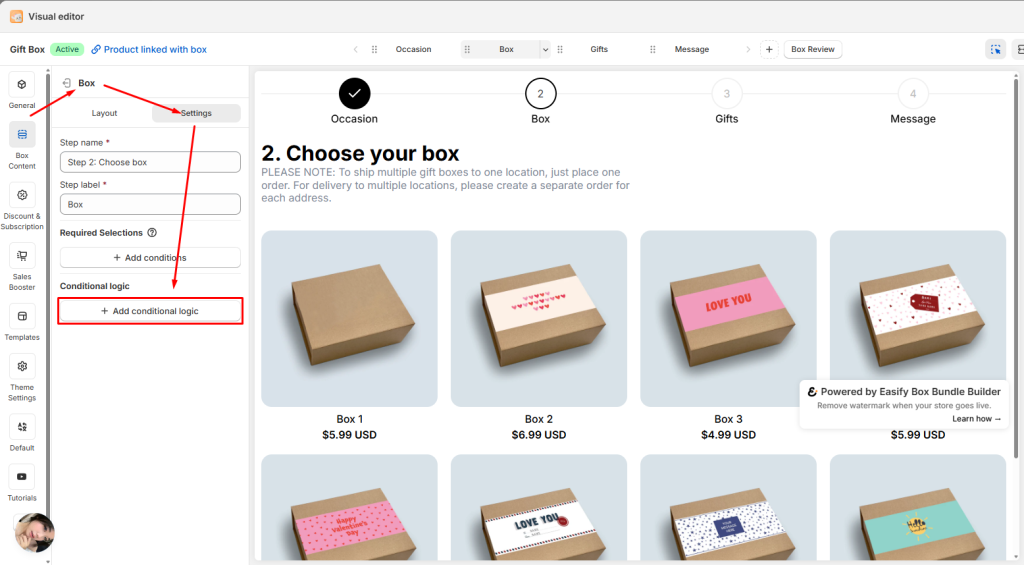Image resolution: width=1024 pixels, height=565 pixels.
Task: Select the Box 2 product thumbnail
Action: [539, 318]
